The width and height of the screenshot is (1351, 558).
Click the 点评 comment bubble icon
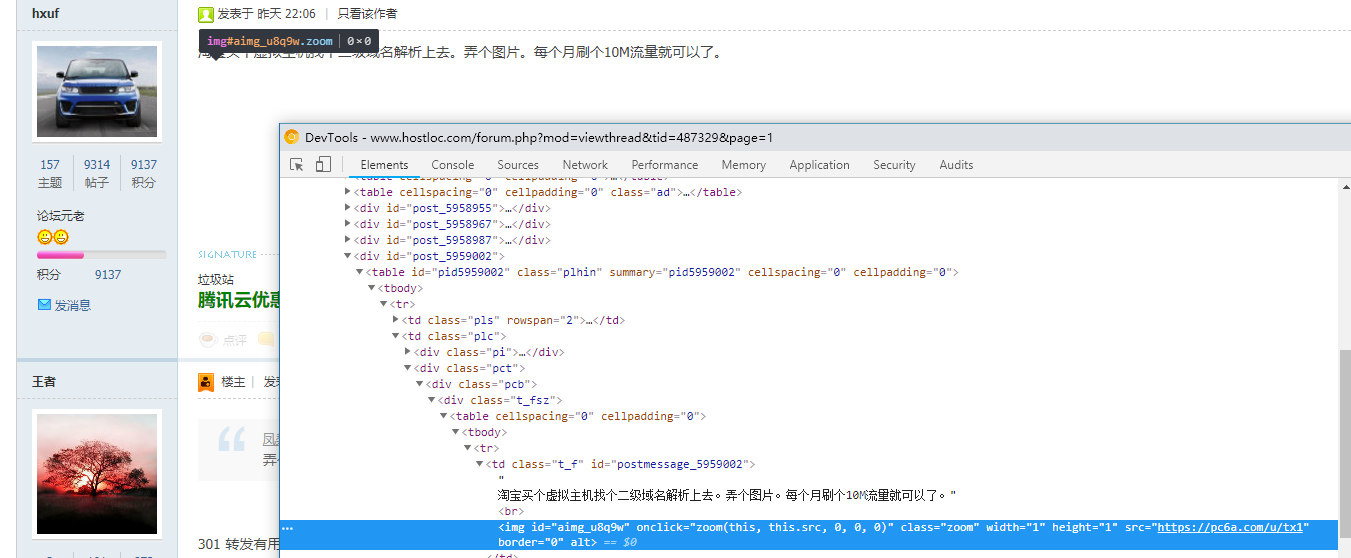coord(208,340)
